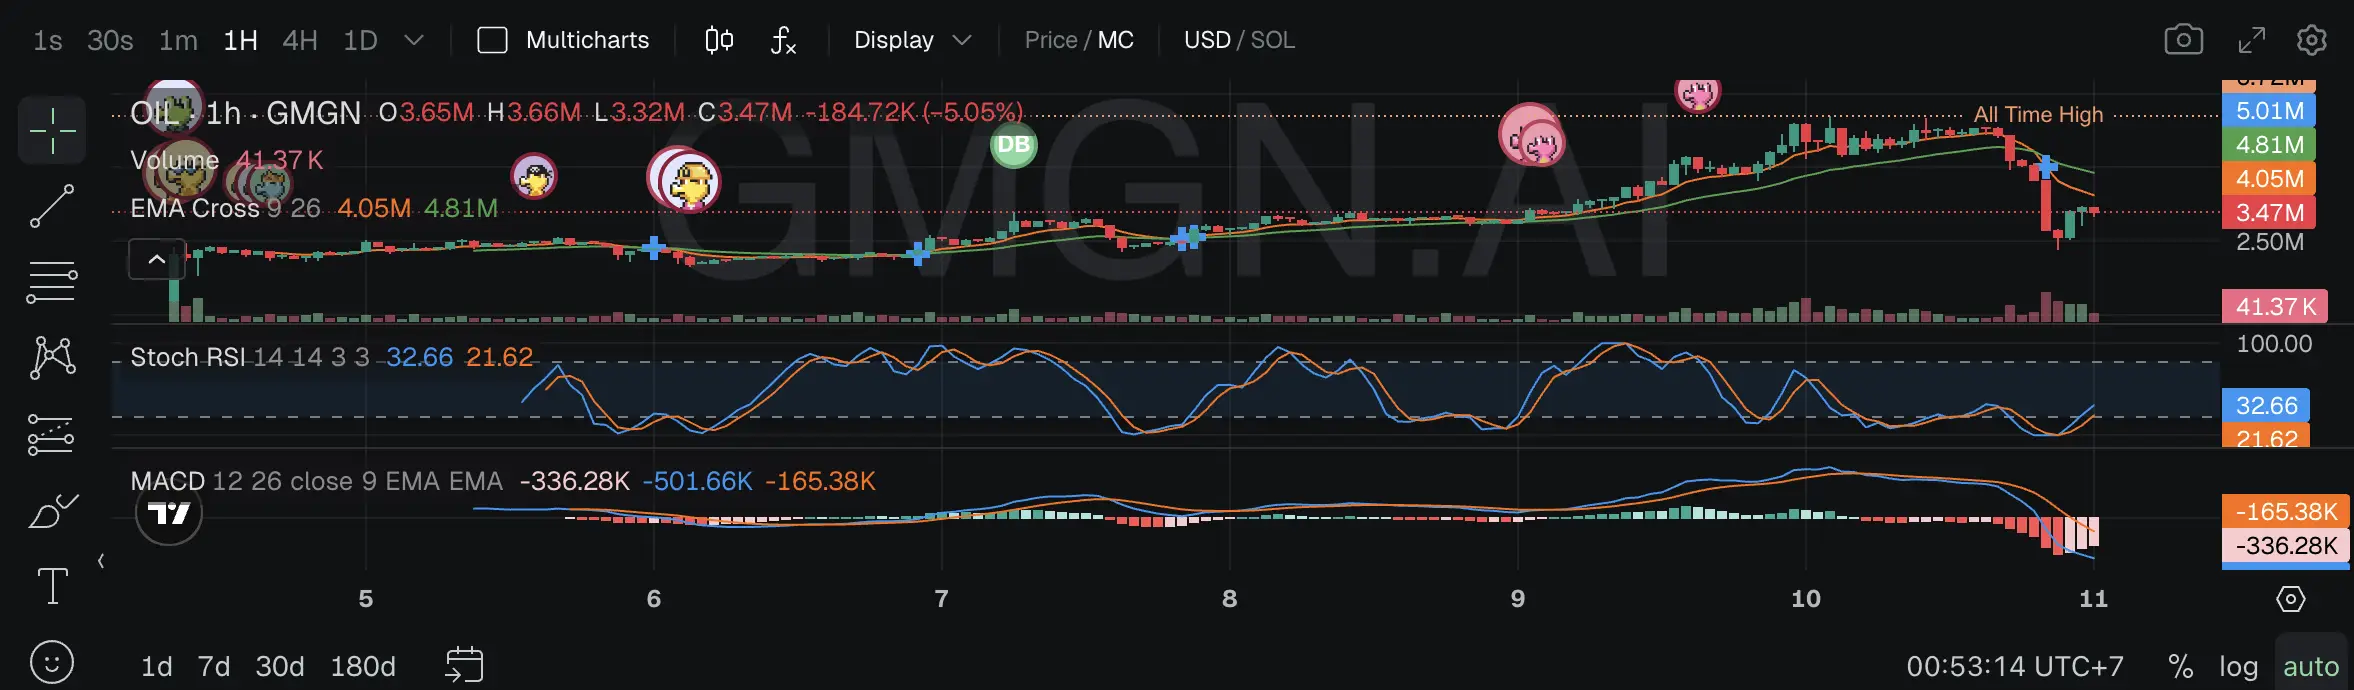
Task: Switch display to Price mode
Action: click(1050, 40)
